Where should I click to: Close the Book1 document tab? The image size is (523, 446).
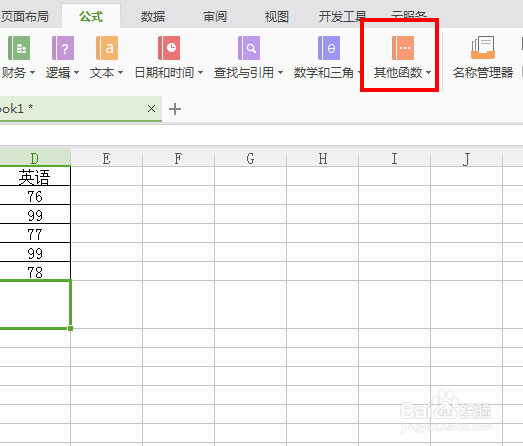151,108
